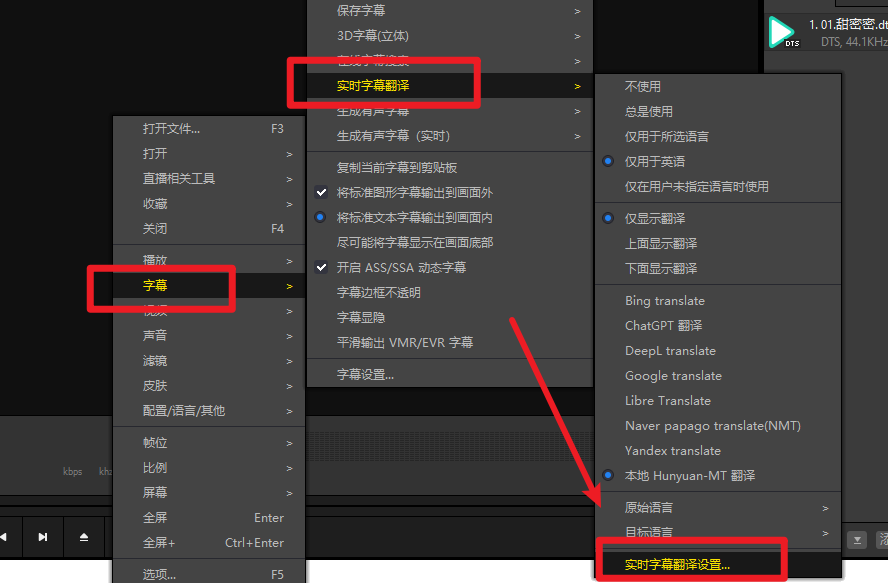Skip to next track button
Image resolution: width=888 pixels, height=583 pixels.
[43, 537]
